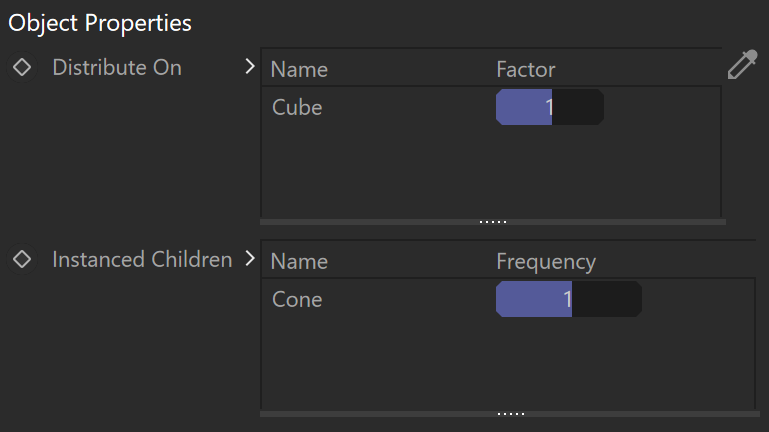
Task: Click the Cube Factor slider
Action: tap(550, 107)
